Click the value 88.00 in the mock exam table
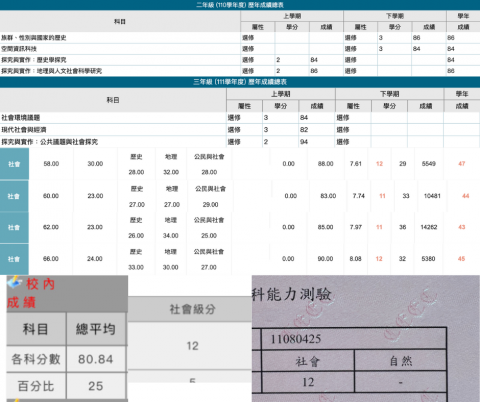 [325, 164]
